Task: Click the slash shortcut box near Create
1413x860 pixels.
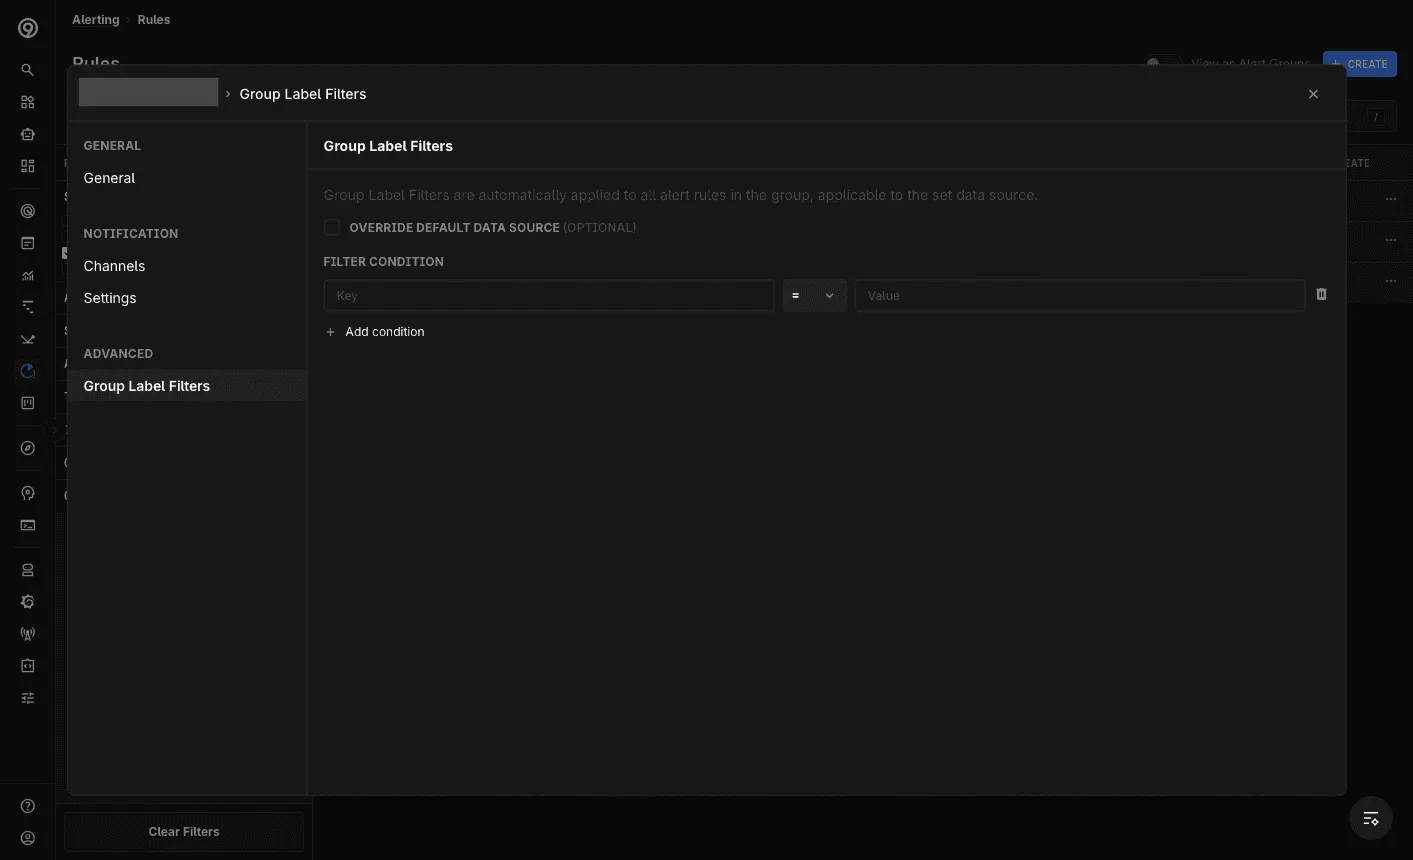Action: [x=1376, y=117]
